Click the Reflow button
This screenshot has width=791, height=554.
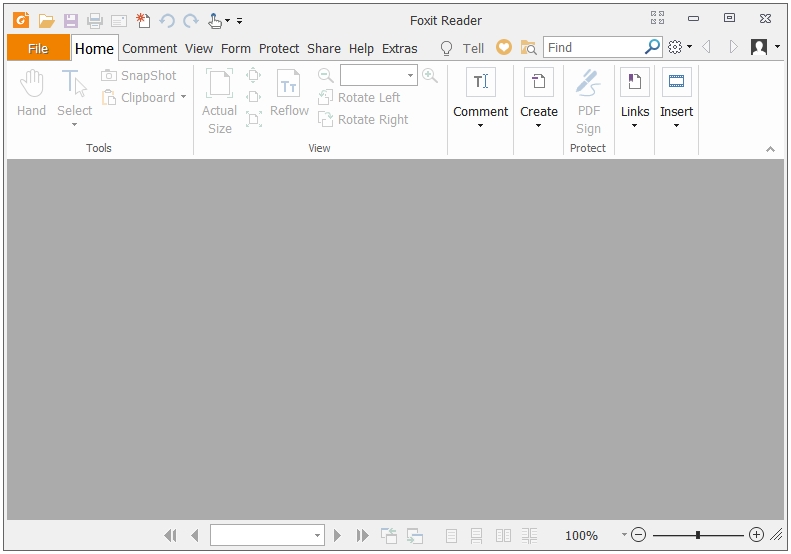coord(289,93)
